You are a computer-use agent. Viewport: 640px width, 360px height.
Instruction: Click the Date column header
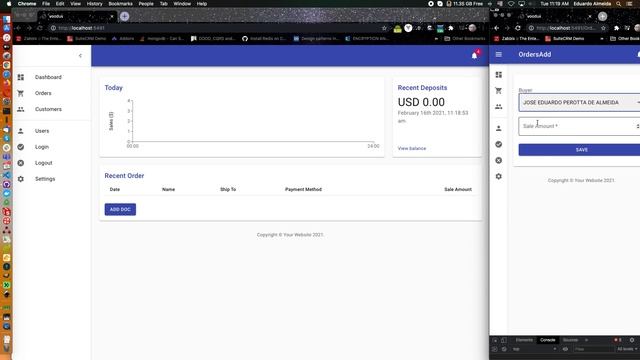pyautogui.click(x=115, y=189)
